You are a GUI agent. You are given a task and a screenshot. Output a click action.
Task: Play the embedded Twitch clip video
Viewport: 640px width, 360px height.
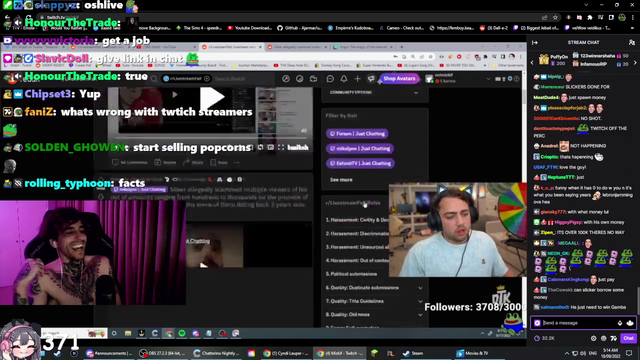pos(211,98)
